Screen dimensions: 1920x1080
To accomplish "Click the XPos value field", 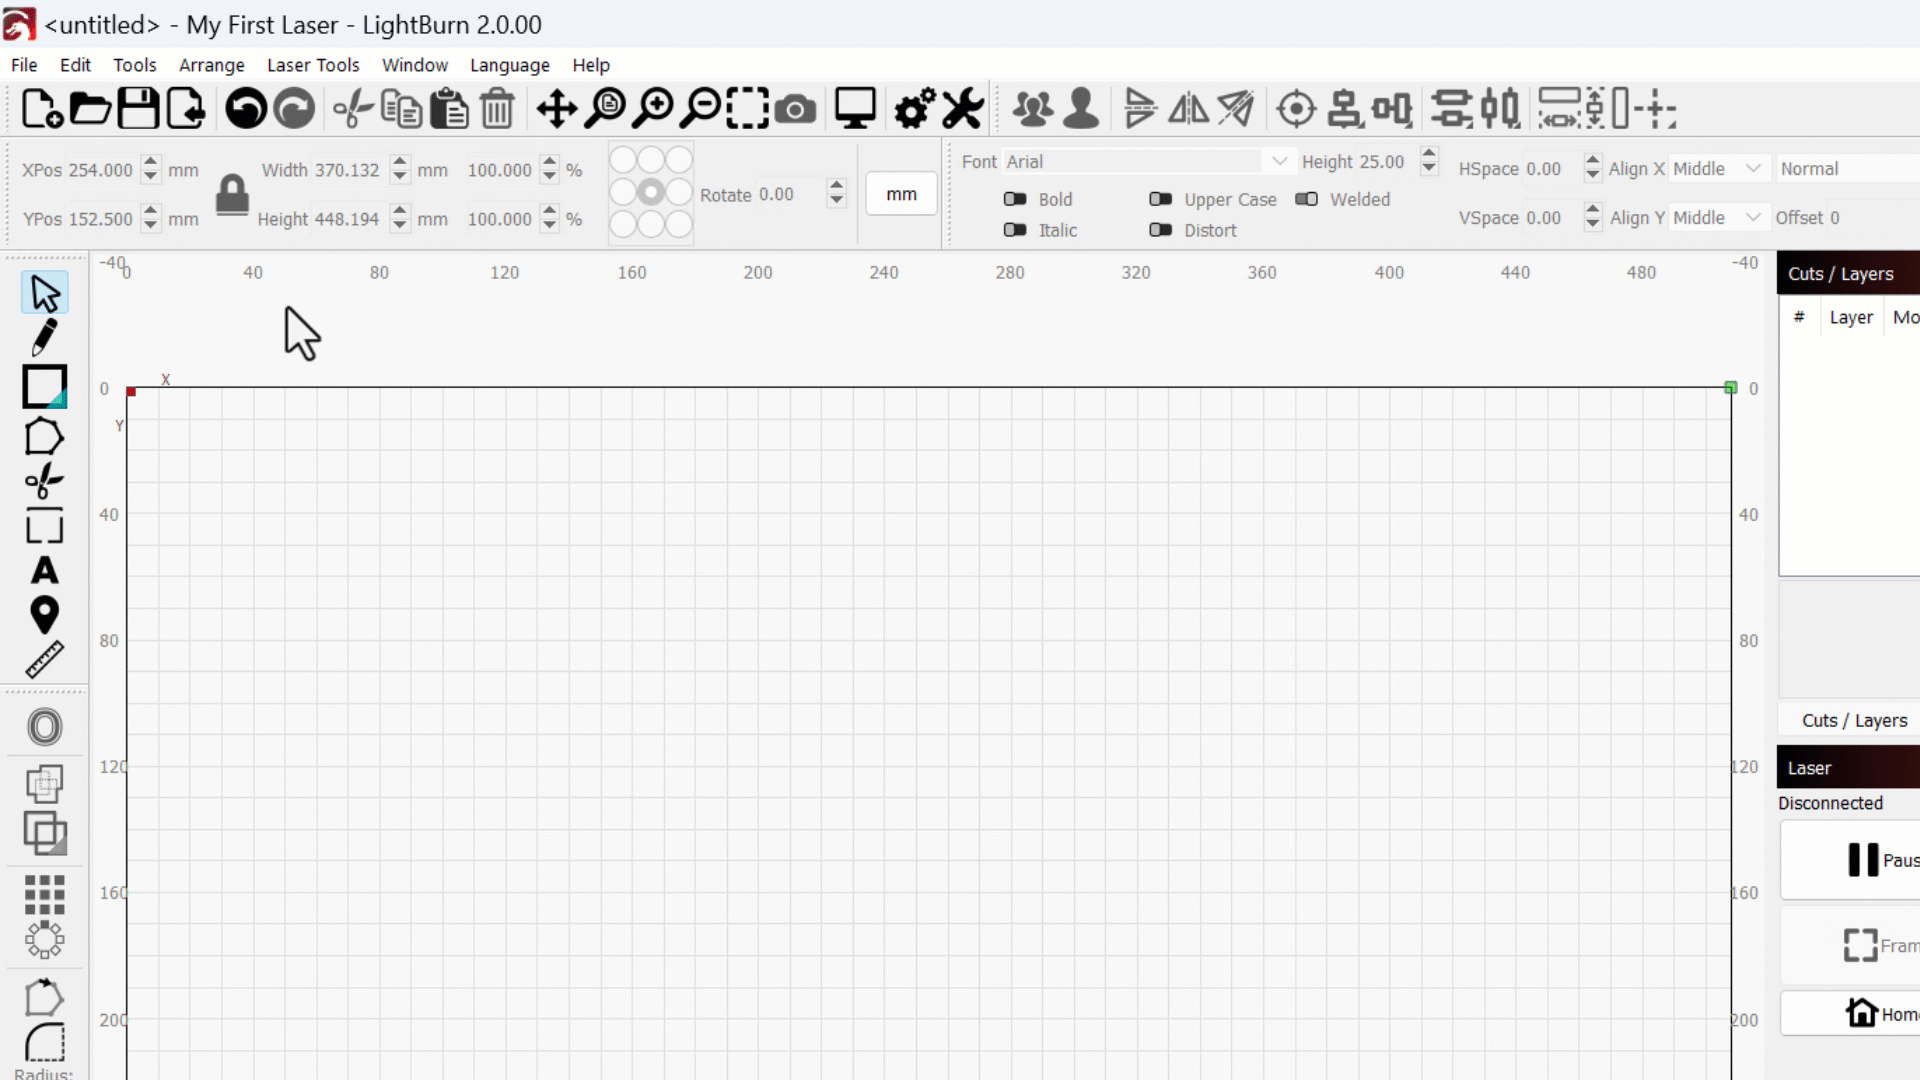I will pos(100,170).
